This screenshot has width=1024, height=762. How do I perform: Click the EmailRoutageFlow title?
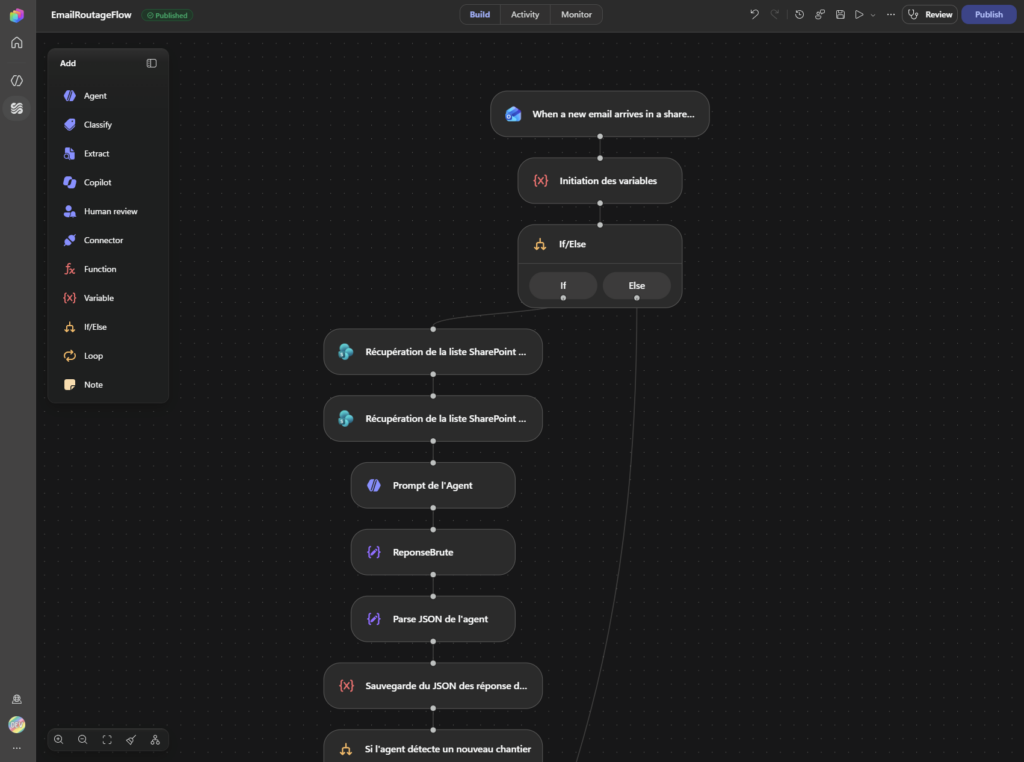click(91, 15)
